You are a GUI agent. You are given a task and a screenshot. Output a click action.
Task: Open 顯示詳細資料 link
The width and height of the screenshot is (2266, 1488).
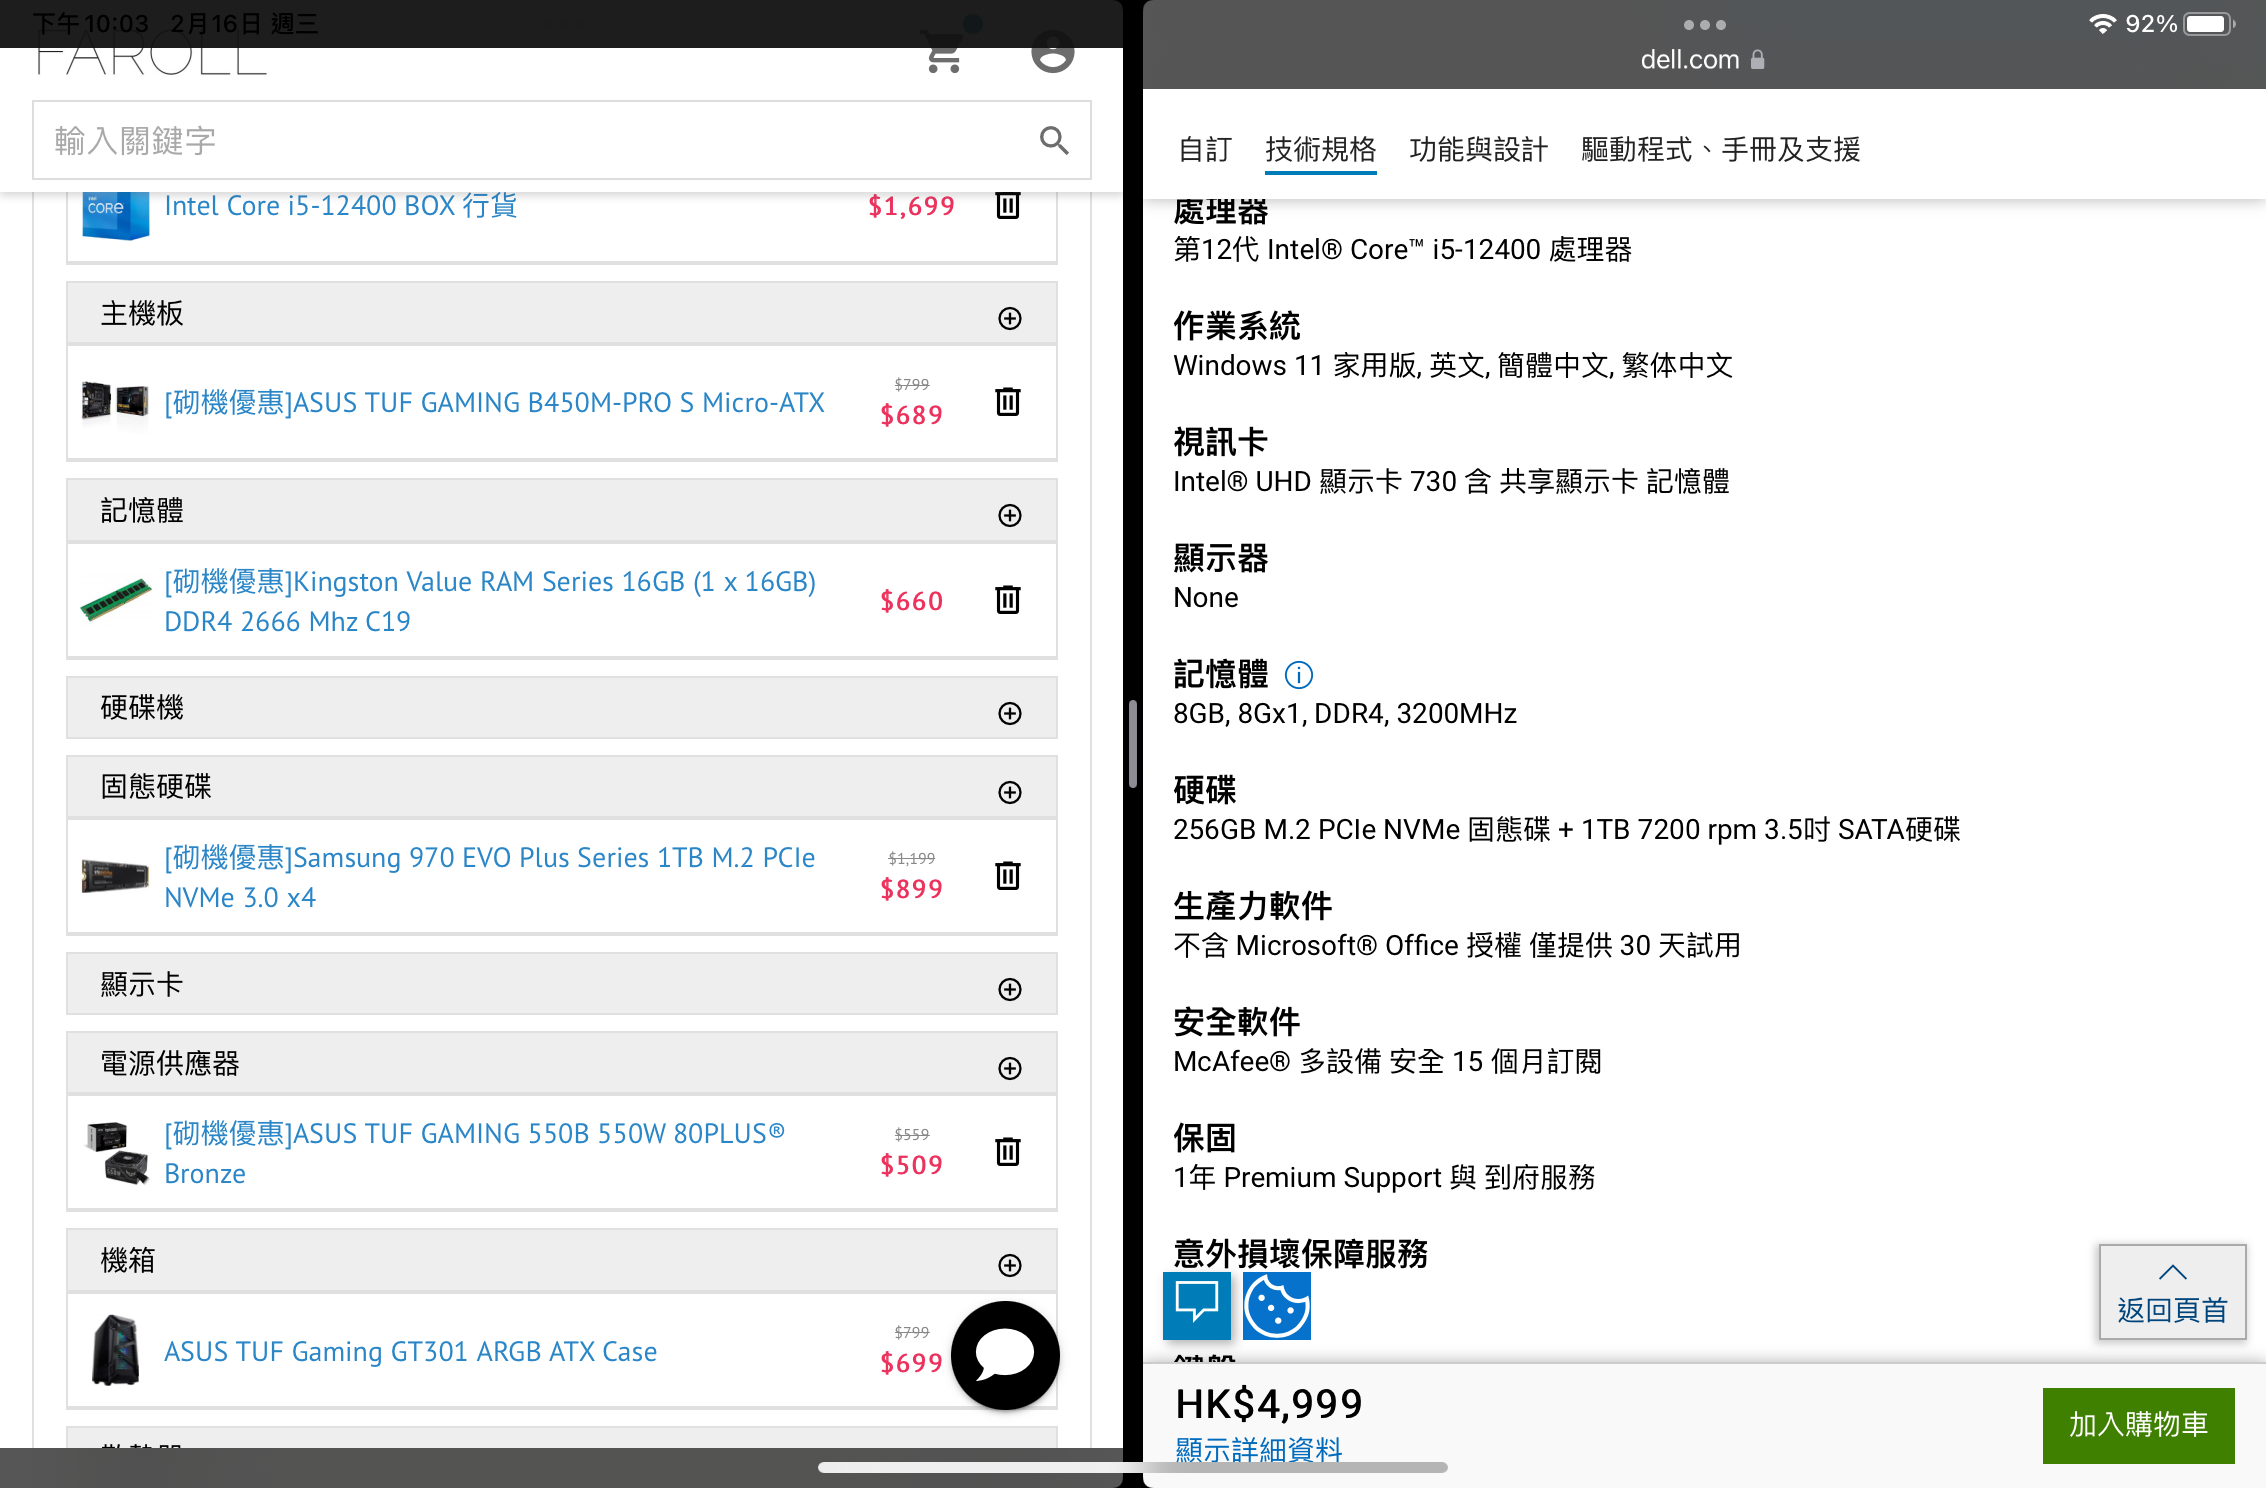click(1258, 1449)
